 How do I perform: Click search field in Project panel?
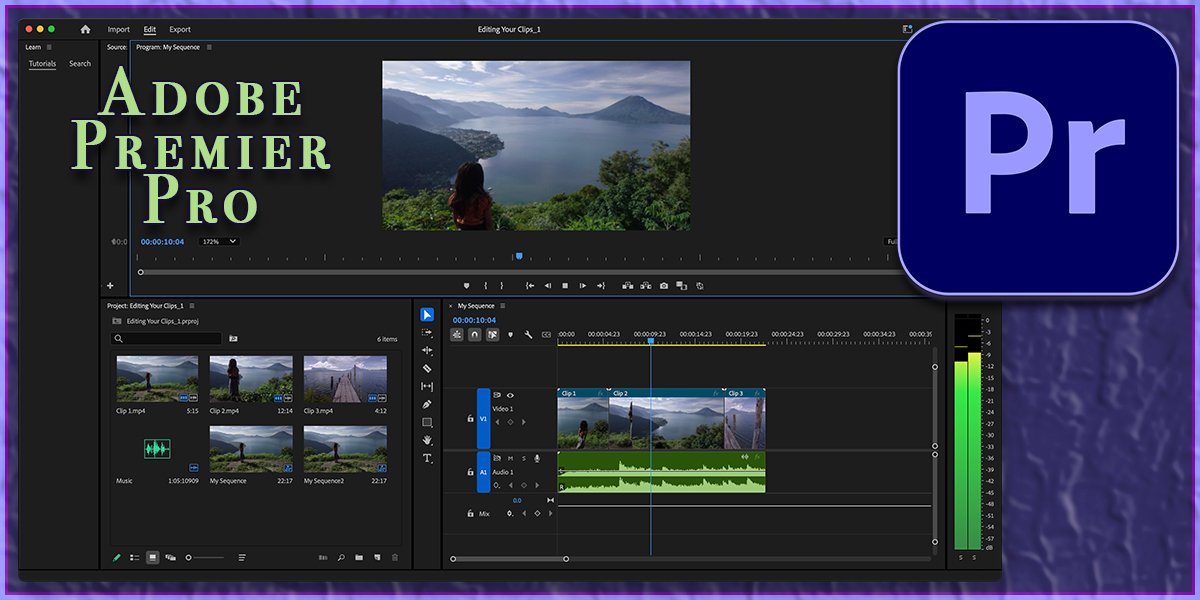point(167,339)
